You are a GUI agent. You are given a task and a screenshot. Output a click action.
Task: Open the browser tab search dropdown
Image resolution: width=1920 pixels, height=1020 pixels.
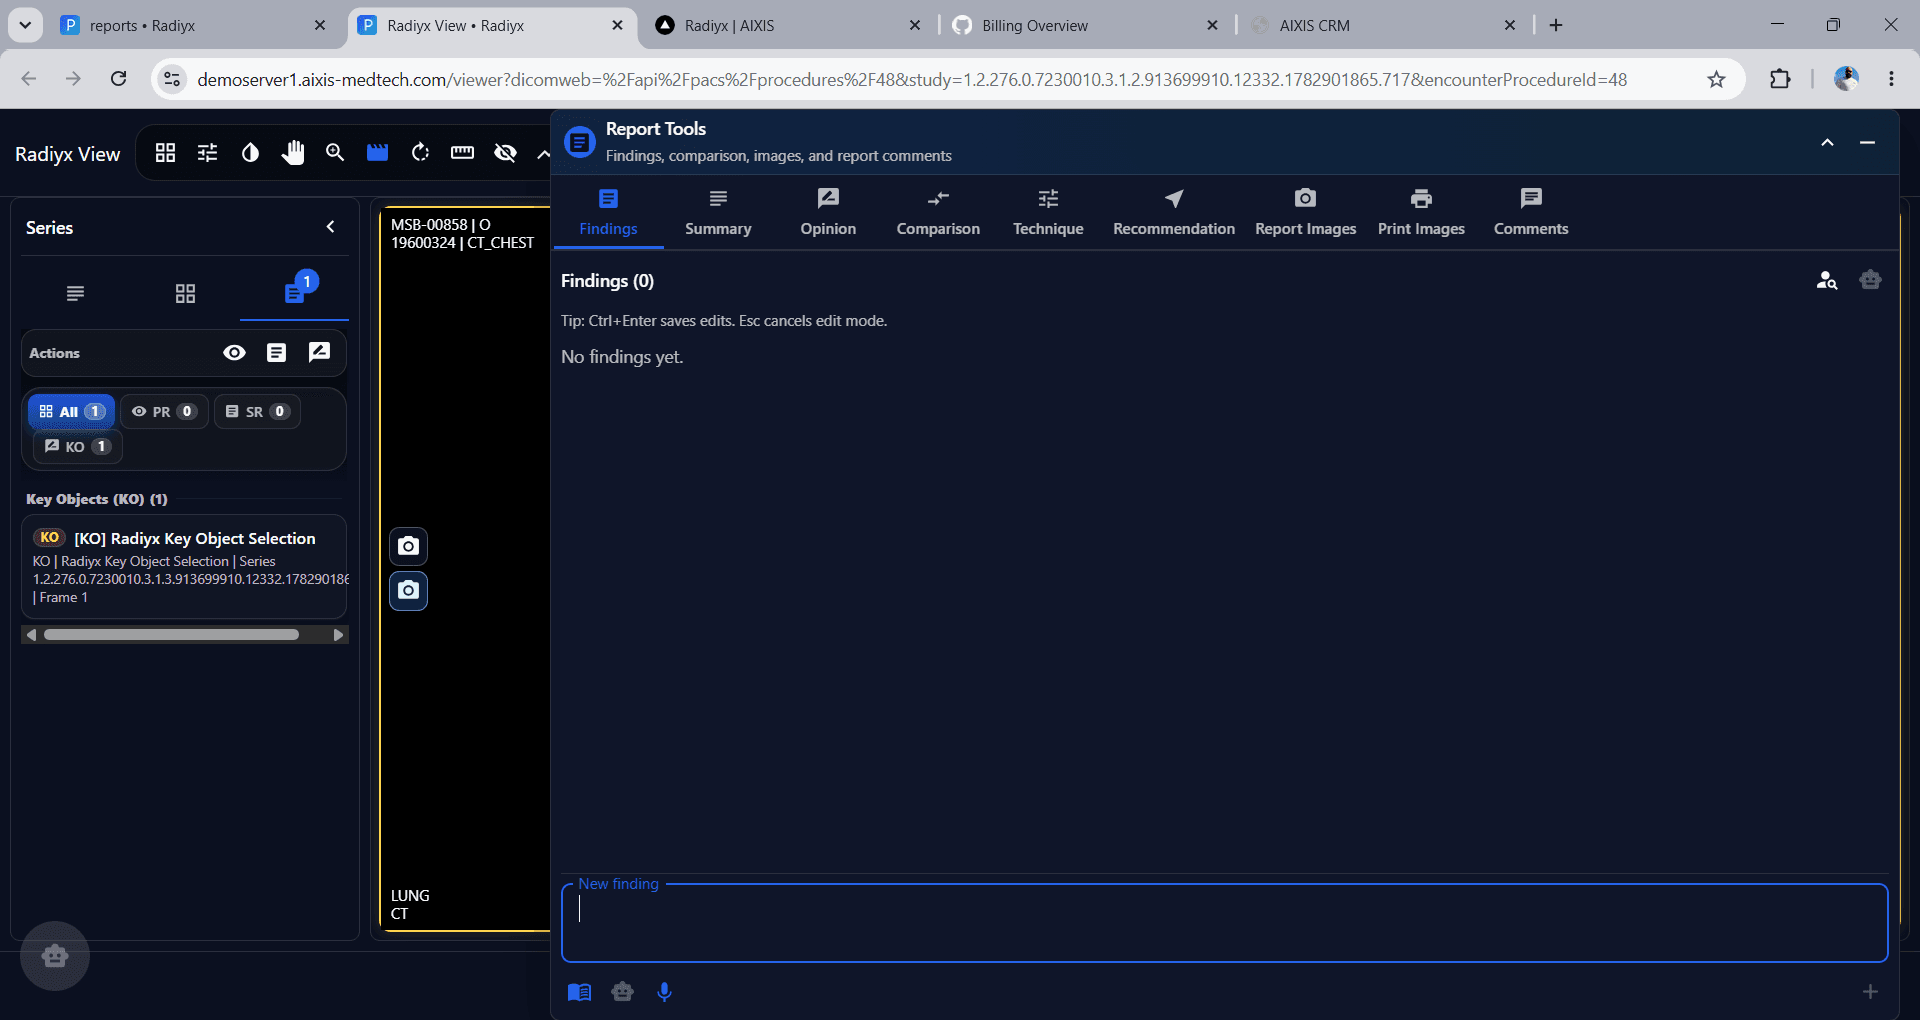click(25, 25)
